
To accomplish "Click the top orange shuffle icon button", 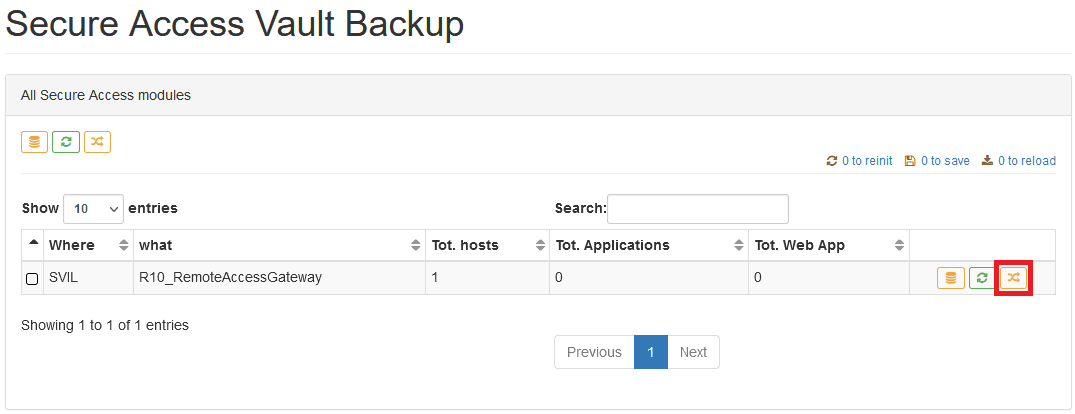I will pos(97,142).
